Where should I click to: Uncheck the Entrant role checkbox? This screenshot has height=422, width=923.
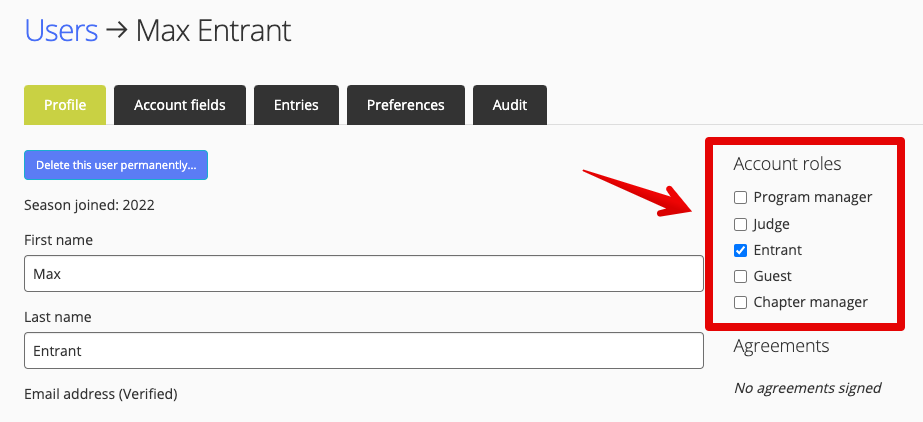[x=741, y=250]
